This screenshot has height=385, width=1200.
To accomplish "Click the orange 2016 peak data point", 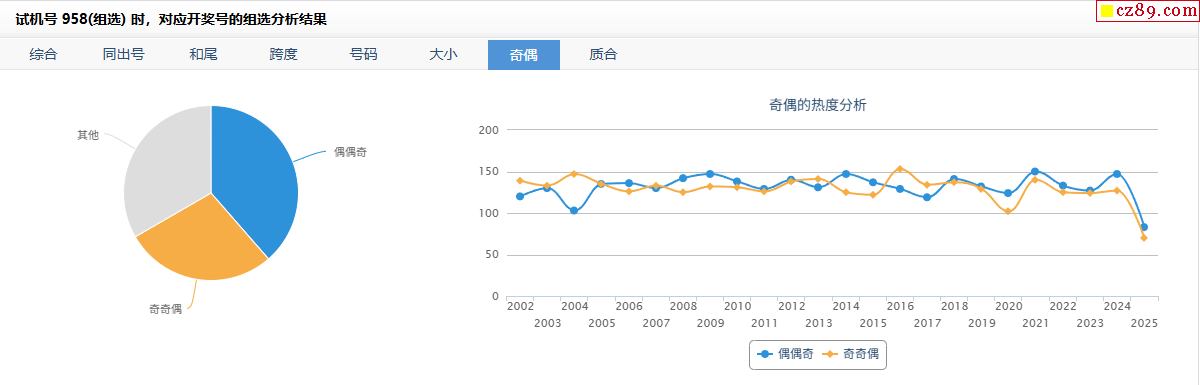I will [x=900, y=169].
